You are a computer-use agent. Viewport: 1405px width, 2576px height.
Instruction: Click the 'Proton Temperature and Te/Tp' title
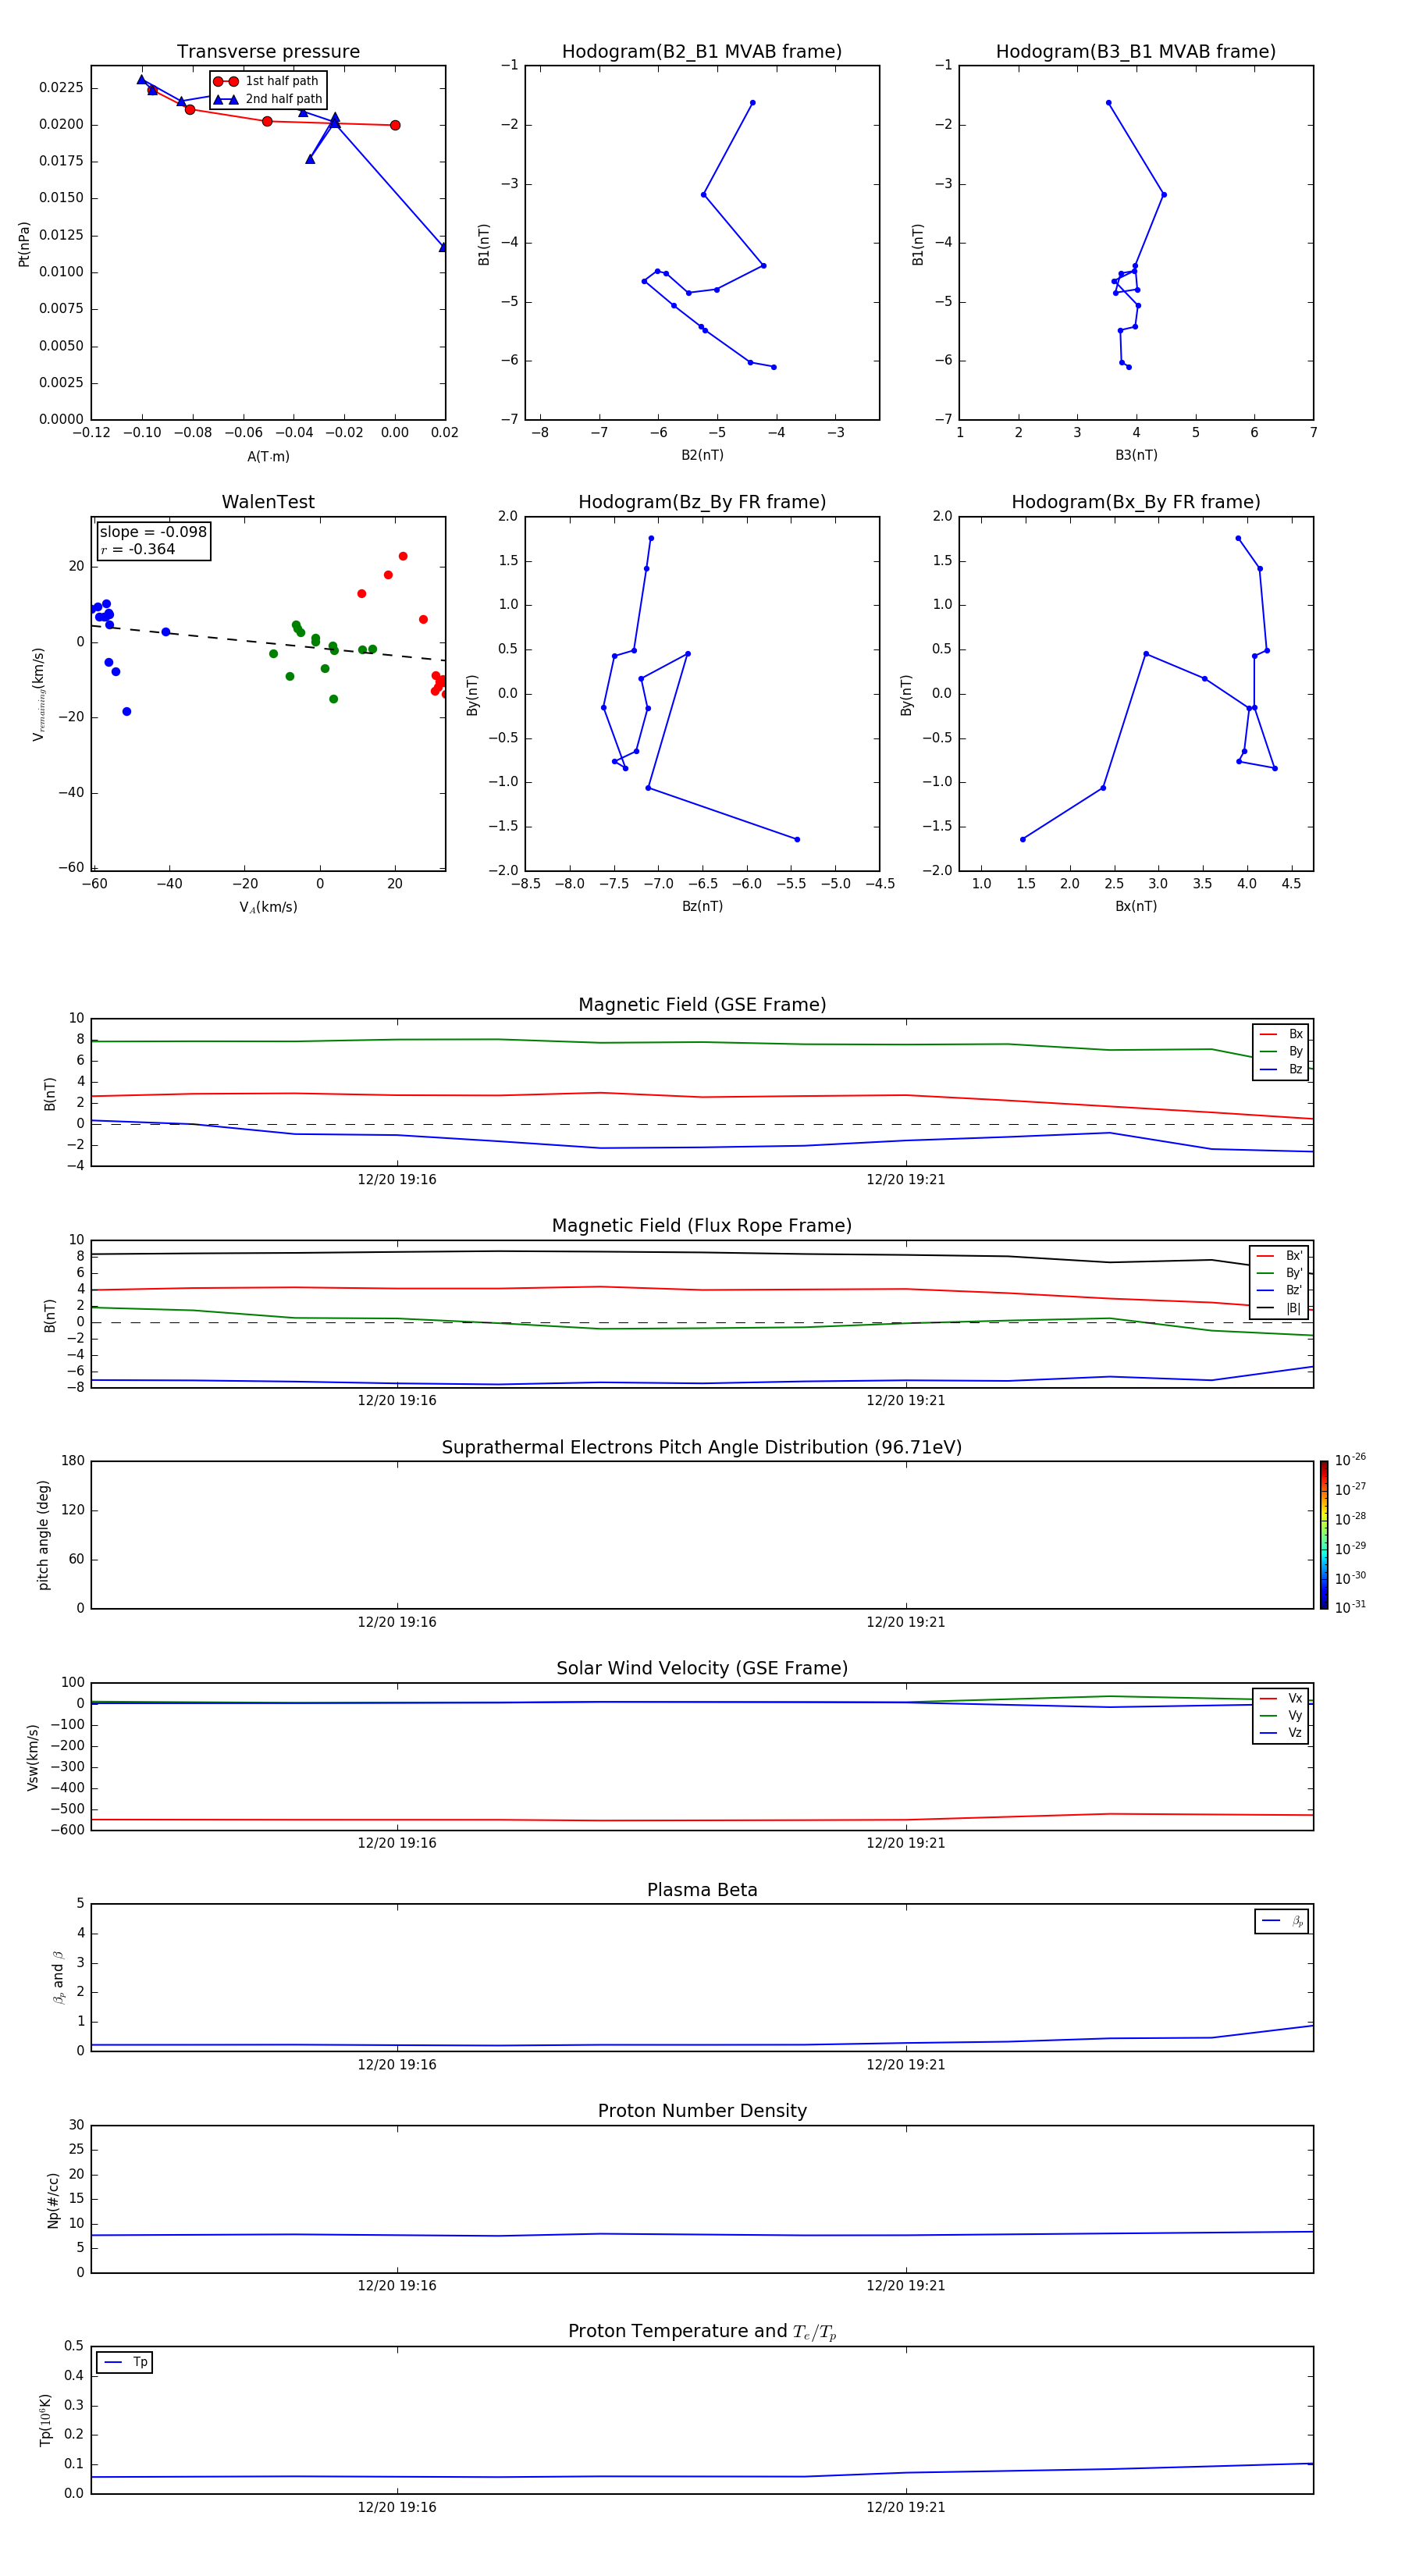(702, 2332)
